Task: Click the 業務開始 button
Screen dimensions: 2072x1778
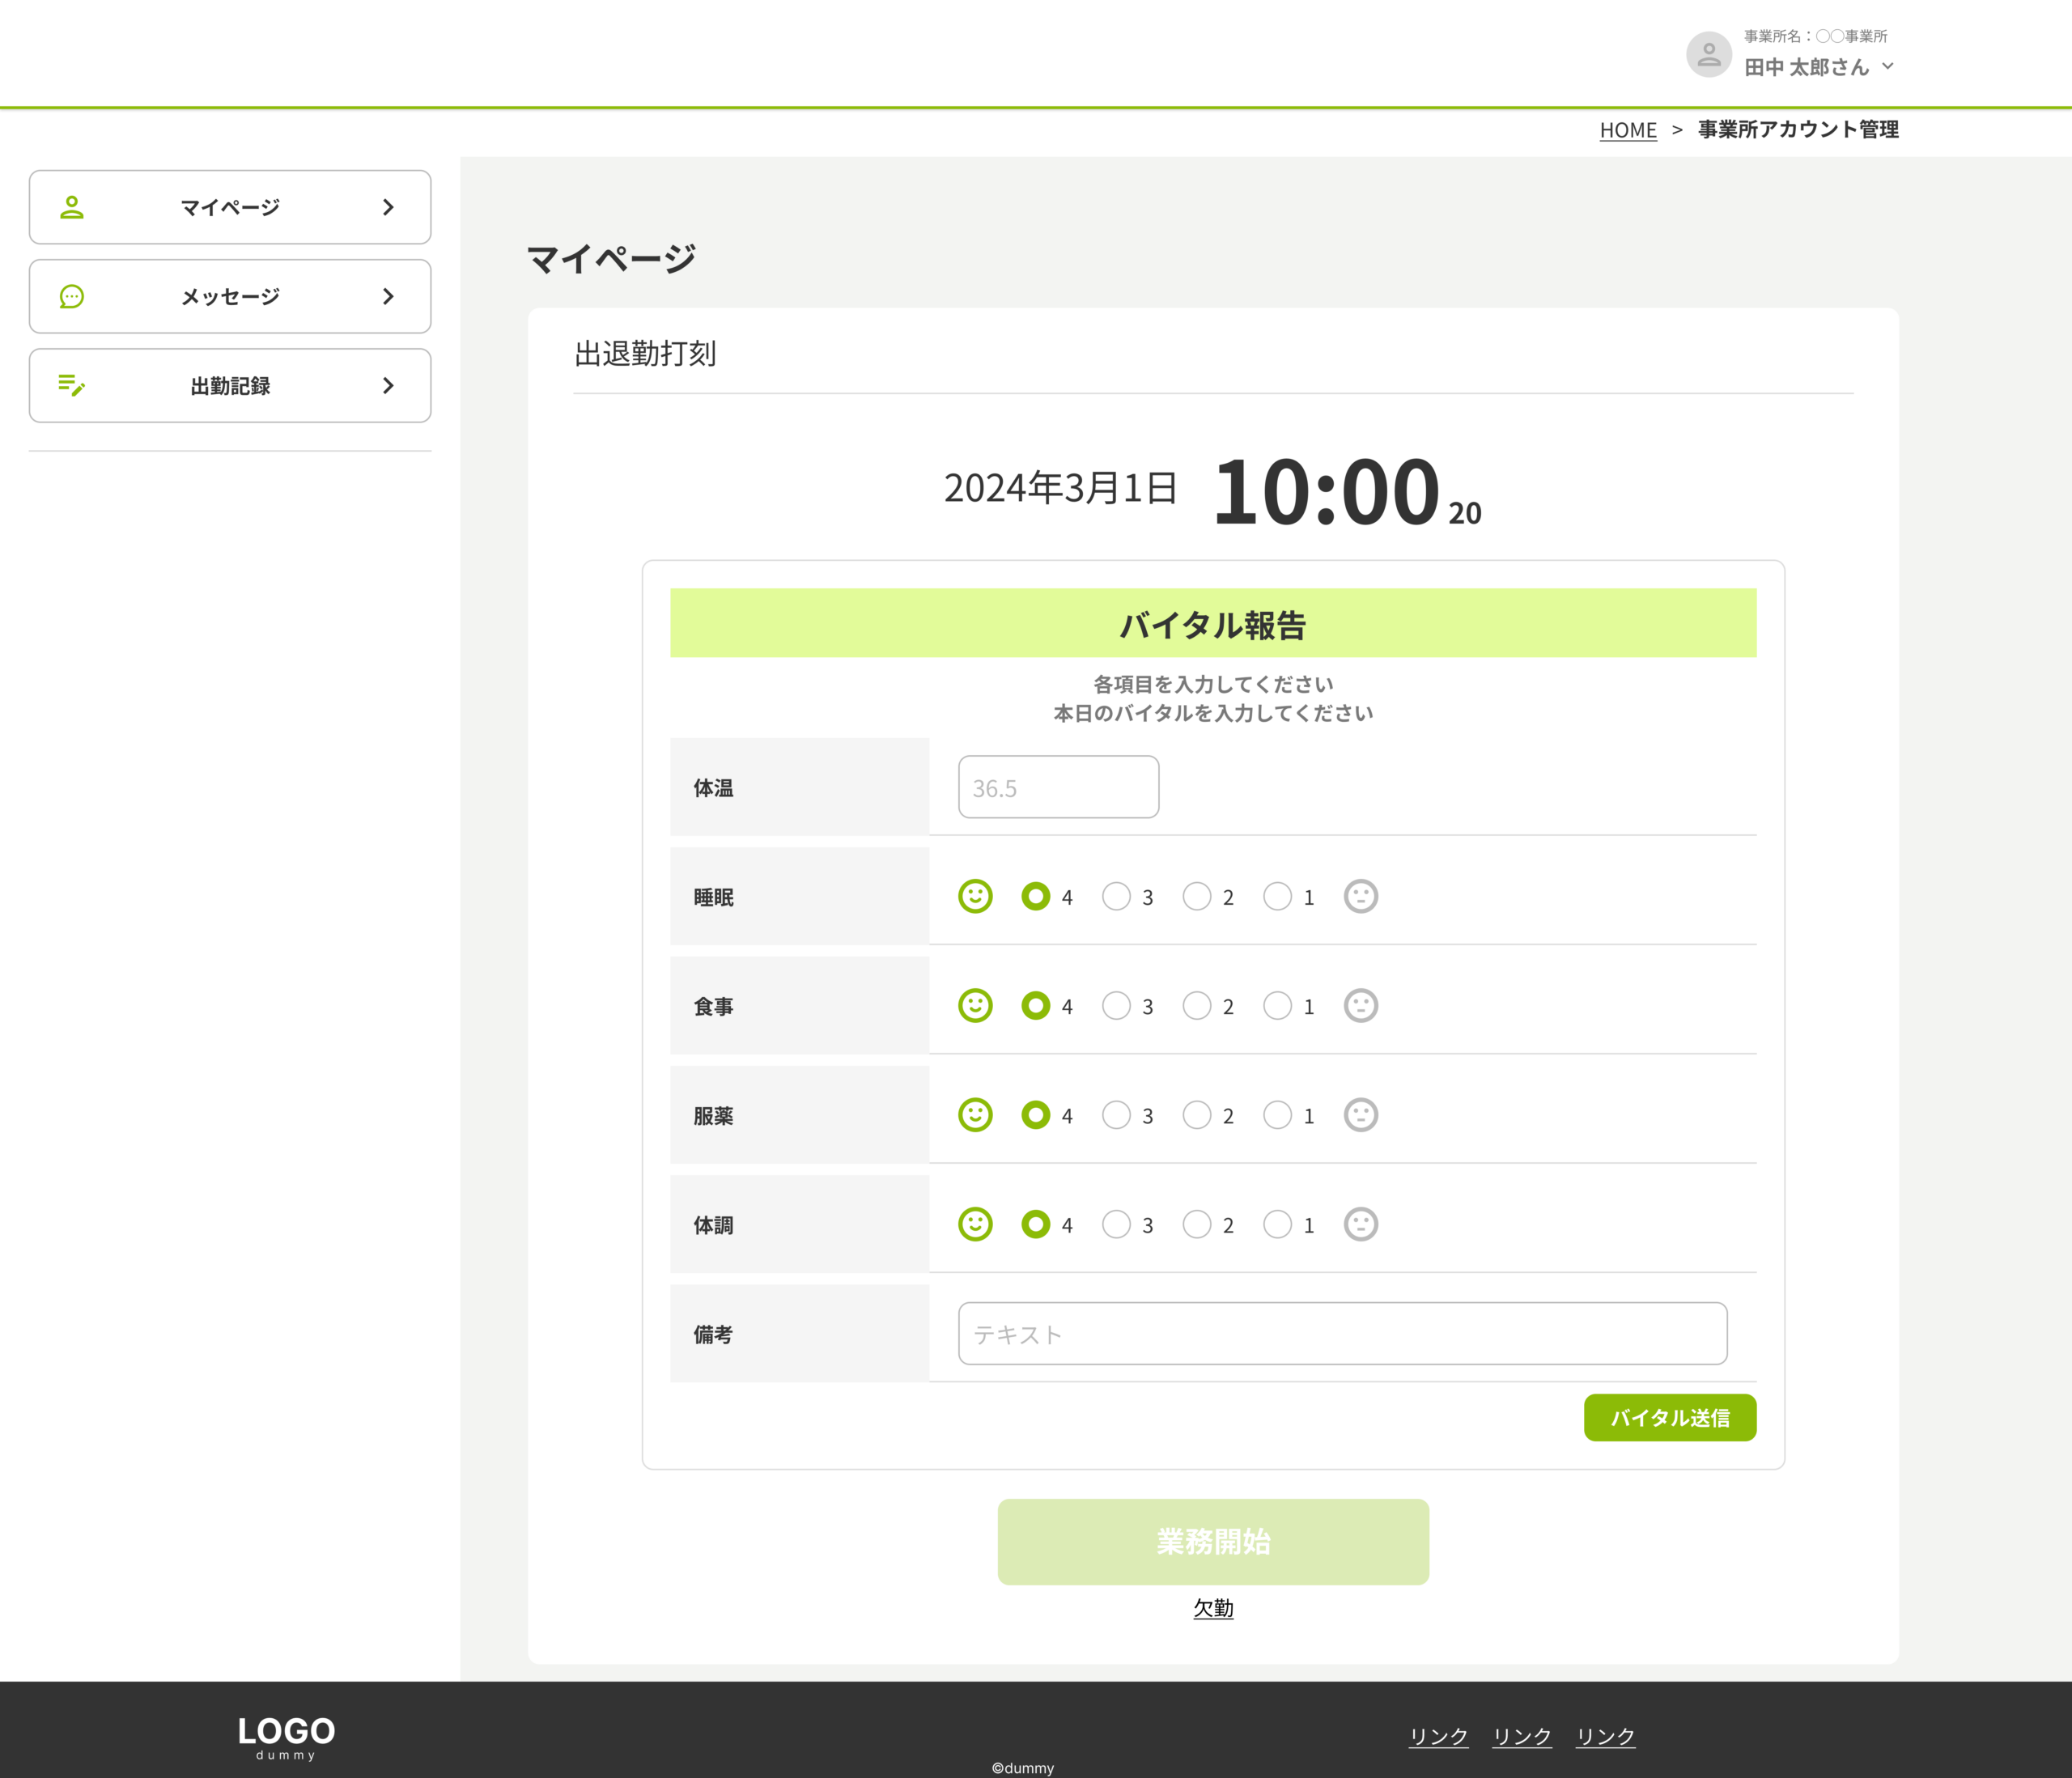Action: coord(1213,1541)
